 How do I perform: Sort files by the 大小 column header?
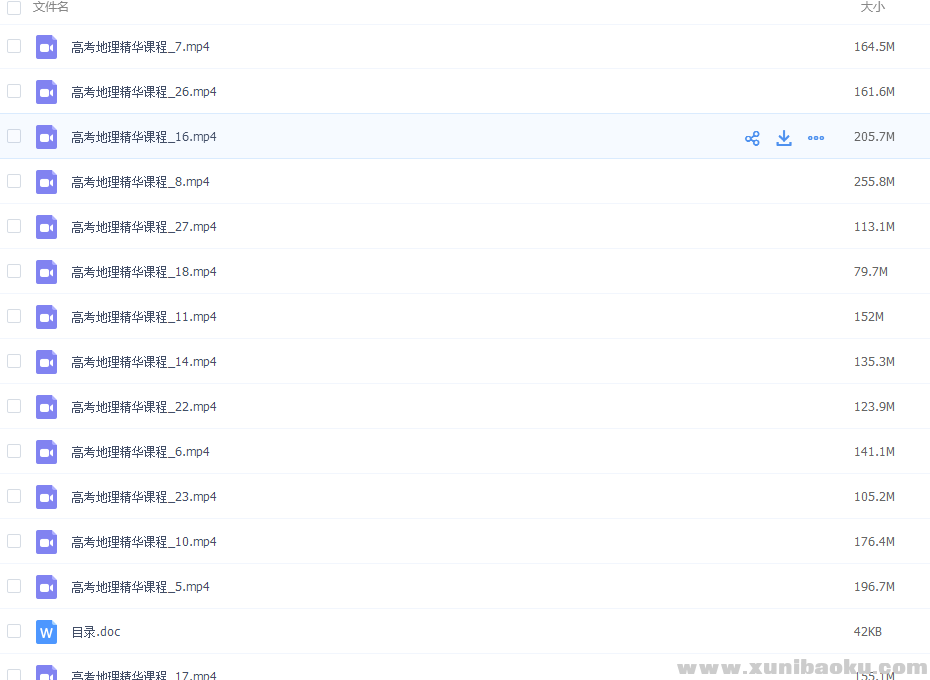tap(872, 7)
